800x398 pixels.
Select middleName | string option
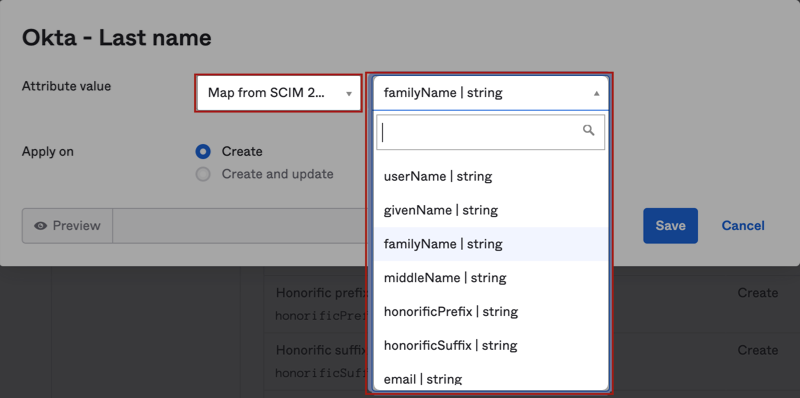click(490, 278)
